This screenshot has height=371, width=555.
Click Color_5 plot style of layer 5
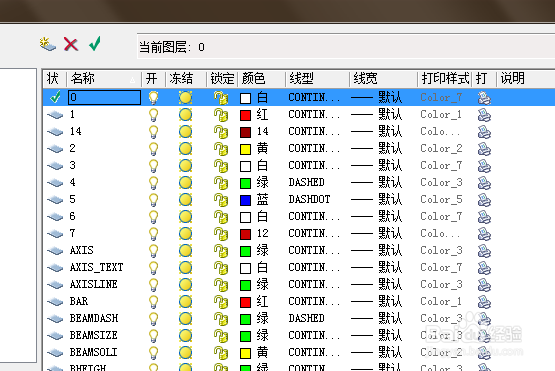click(441, 200)
